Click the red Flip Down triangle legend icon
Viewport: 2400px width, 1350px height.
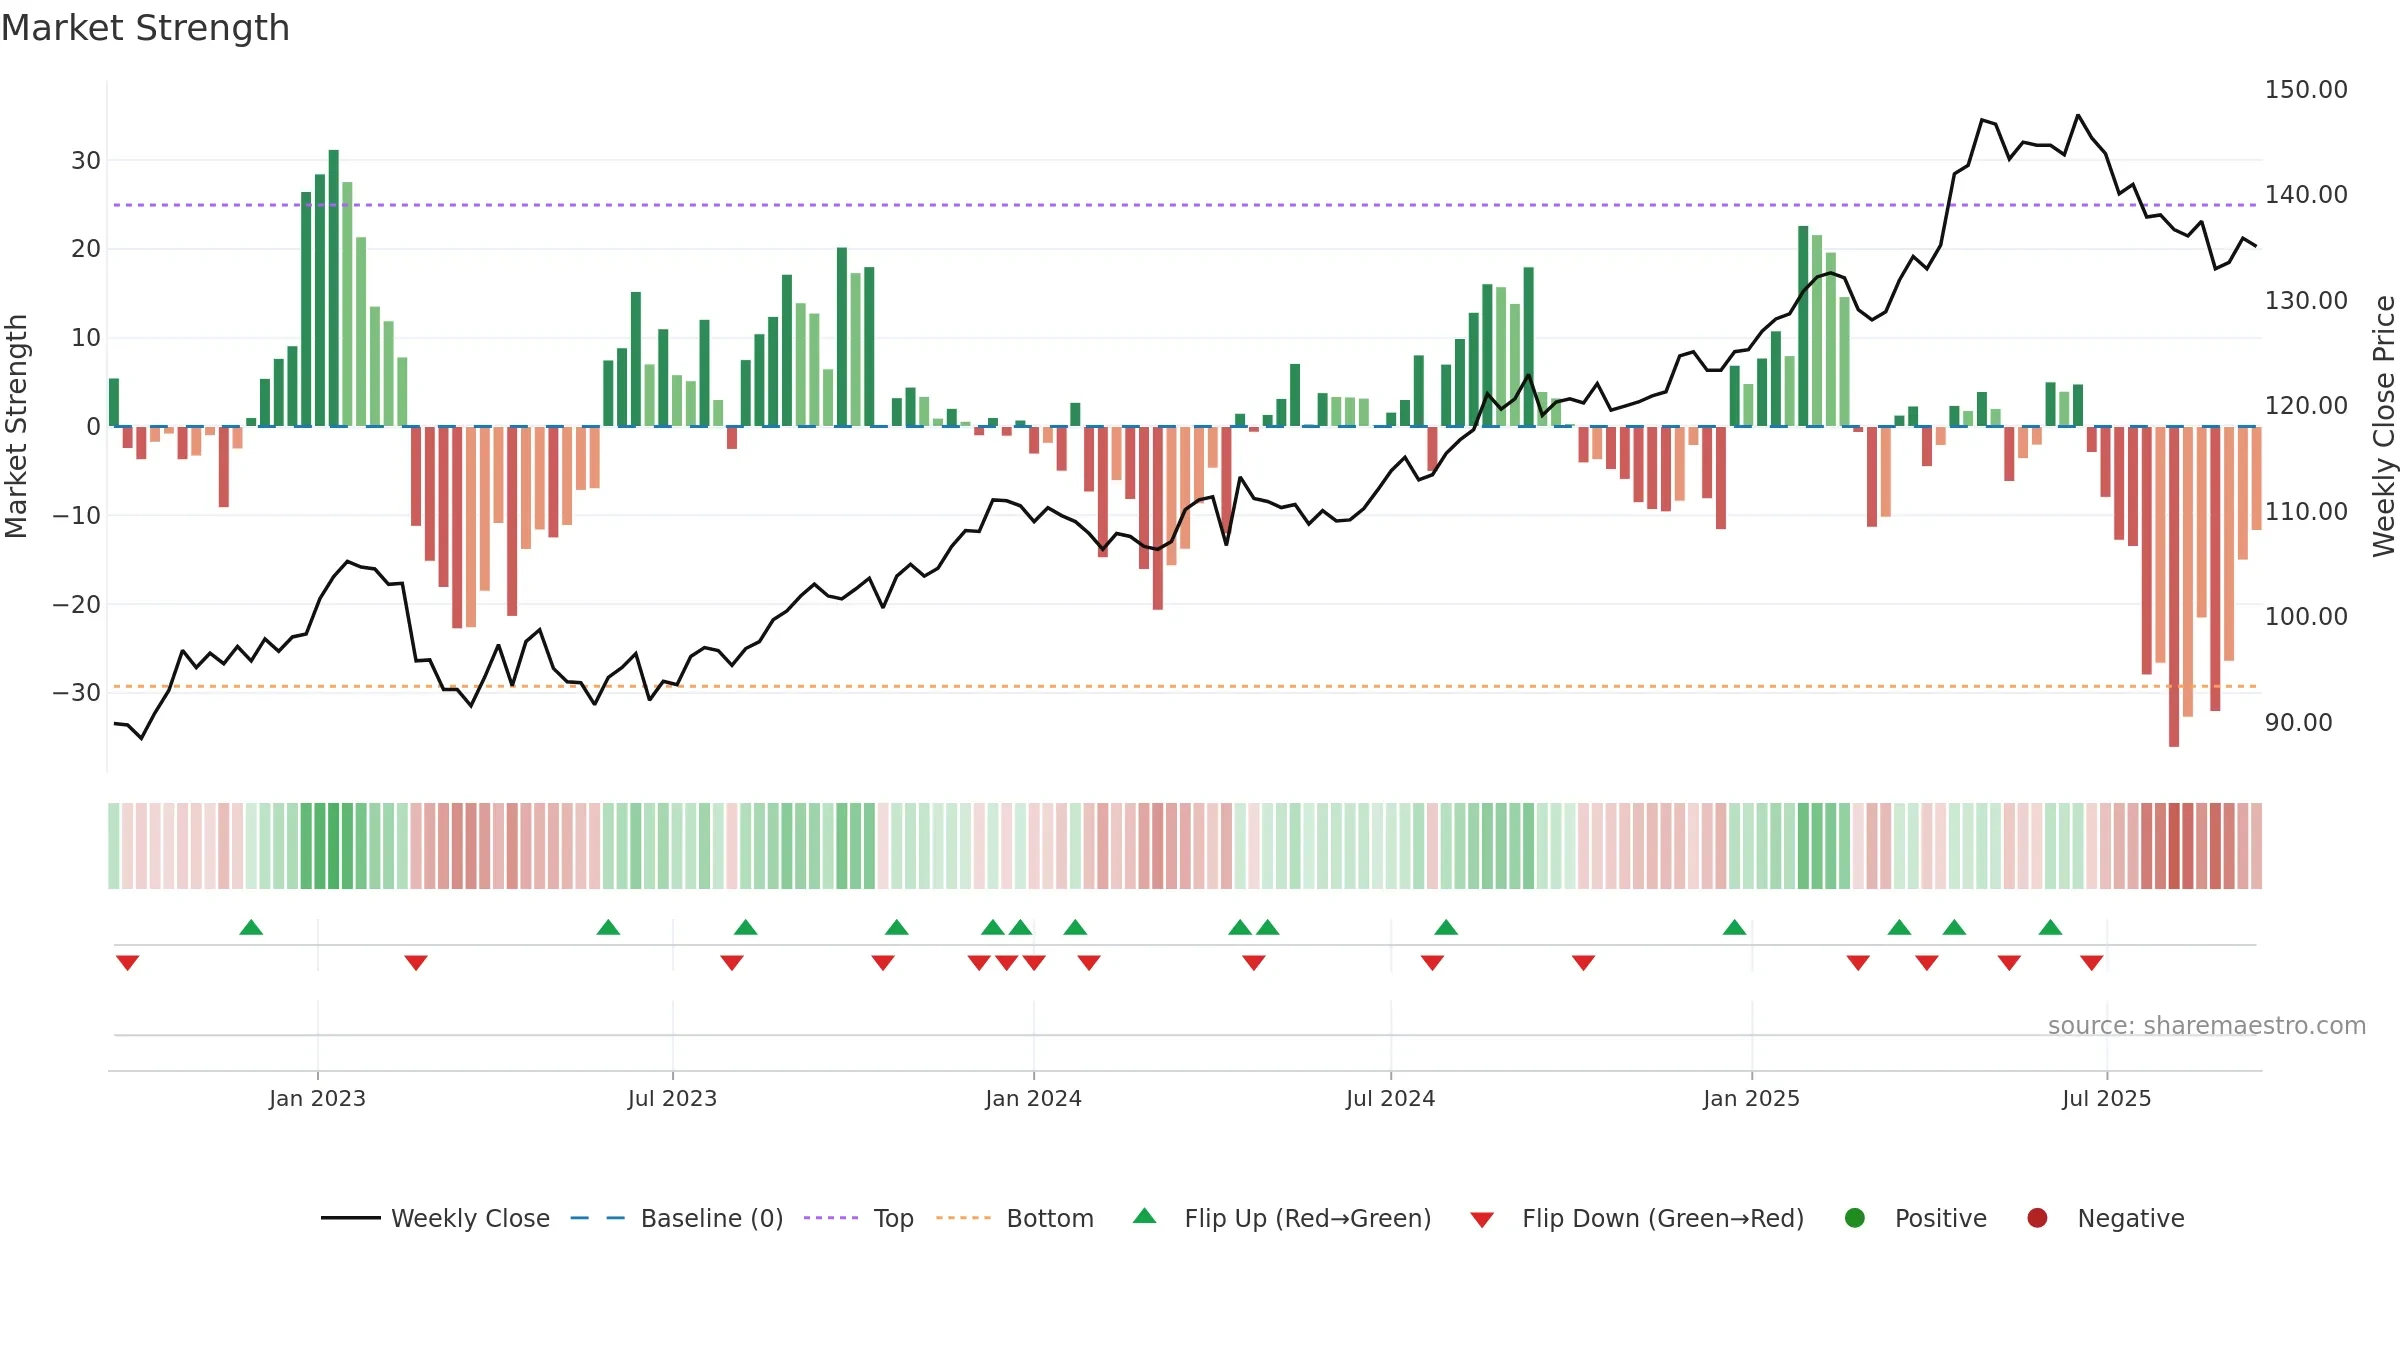point(1482,1220)
